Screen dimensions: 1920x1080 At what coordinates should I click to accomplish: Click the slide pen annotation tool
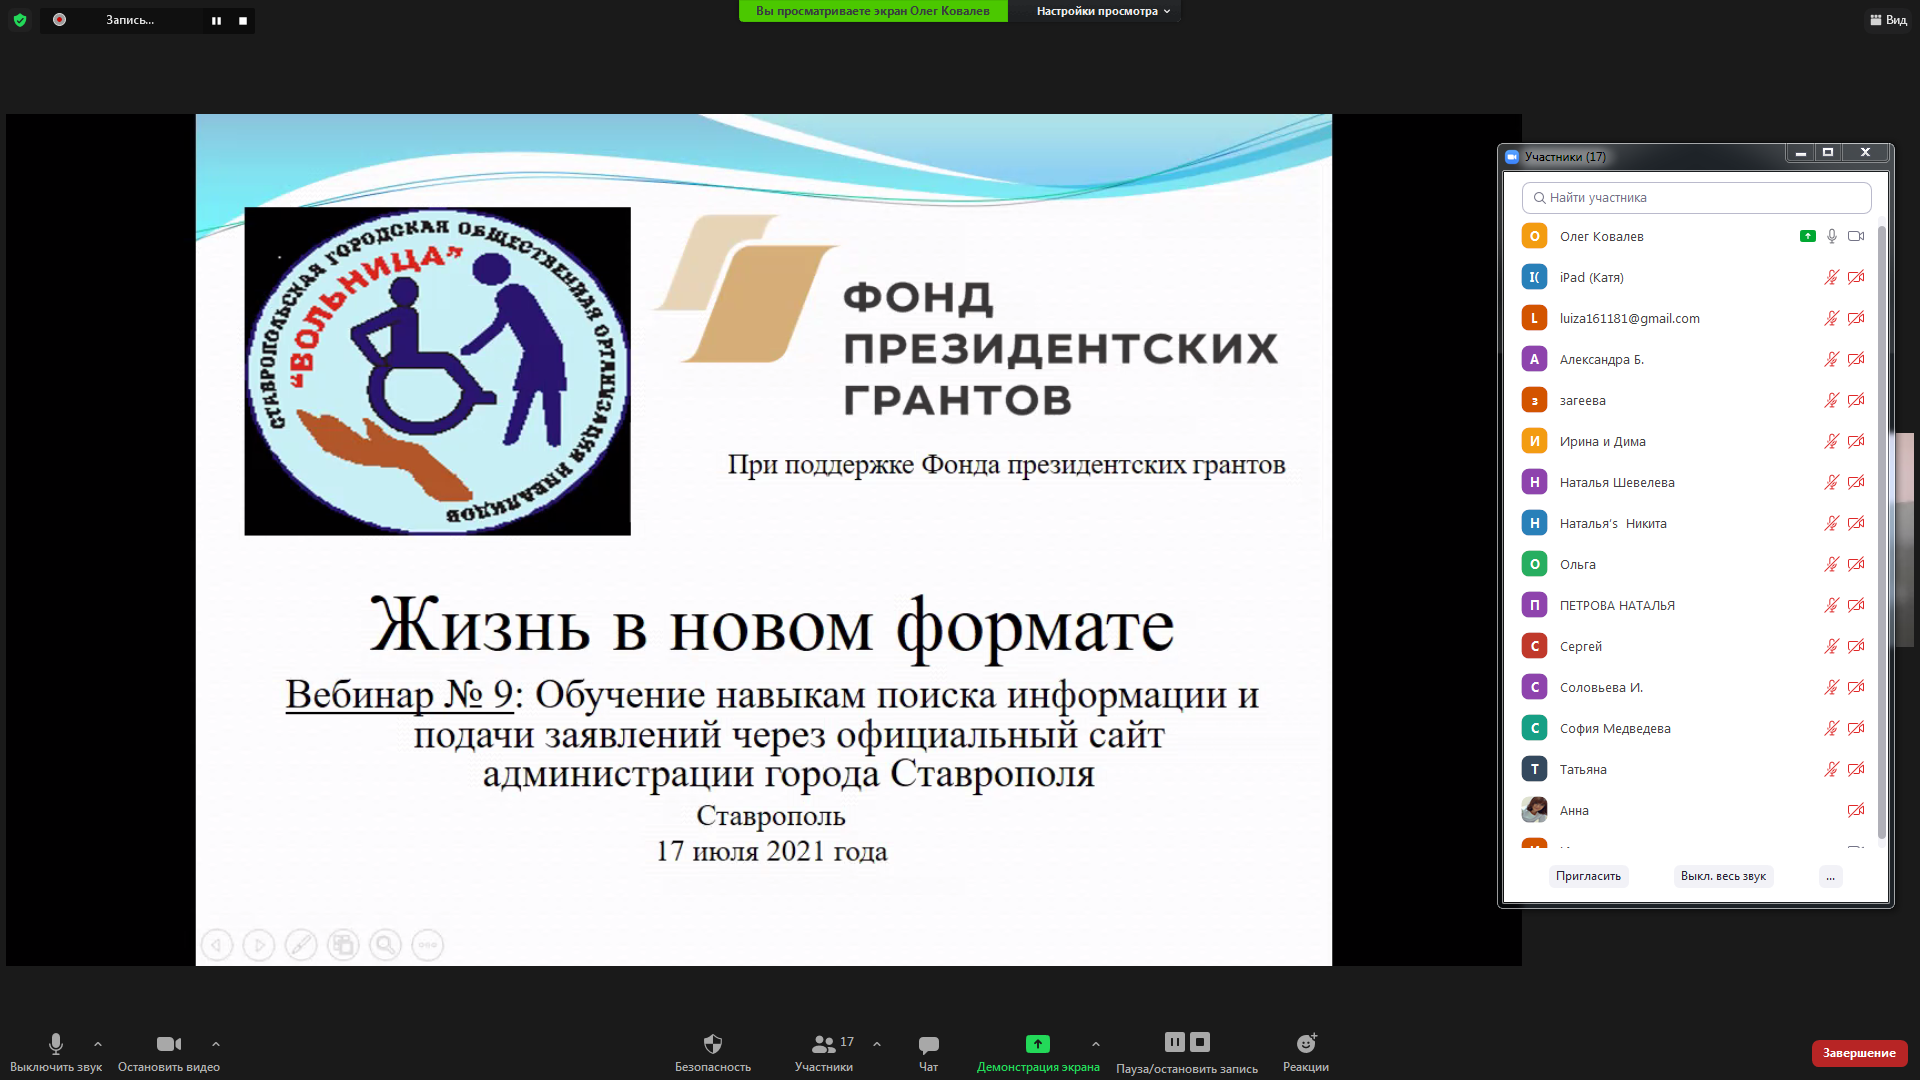(x=301, y=945)
